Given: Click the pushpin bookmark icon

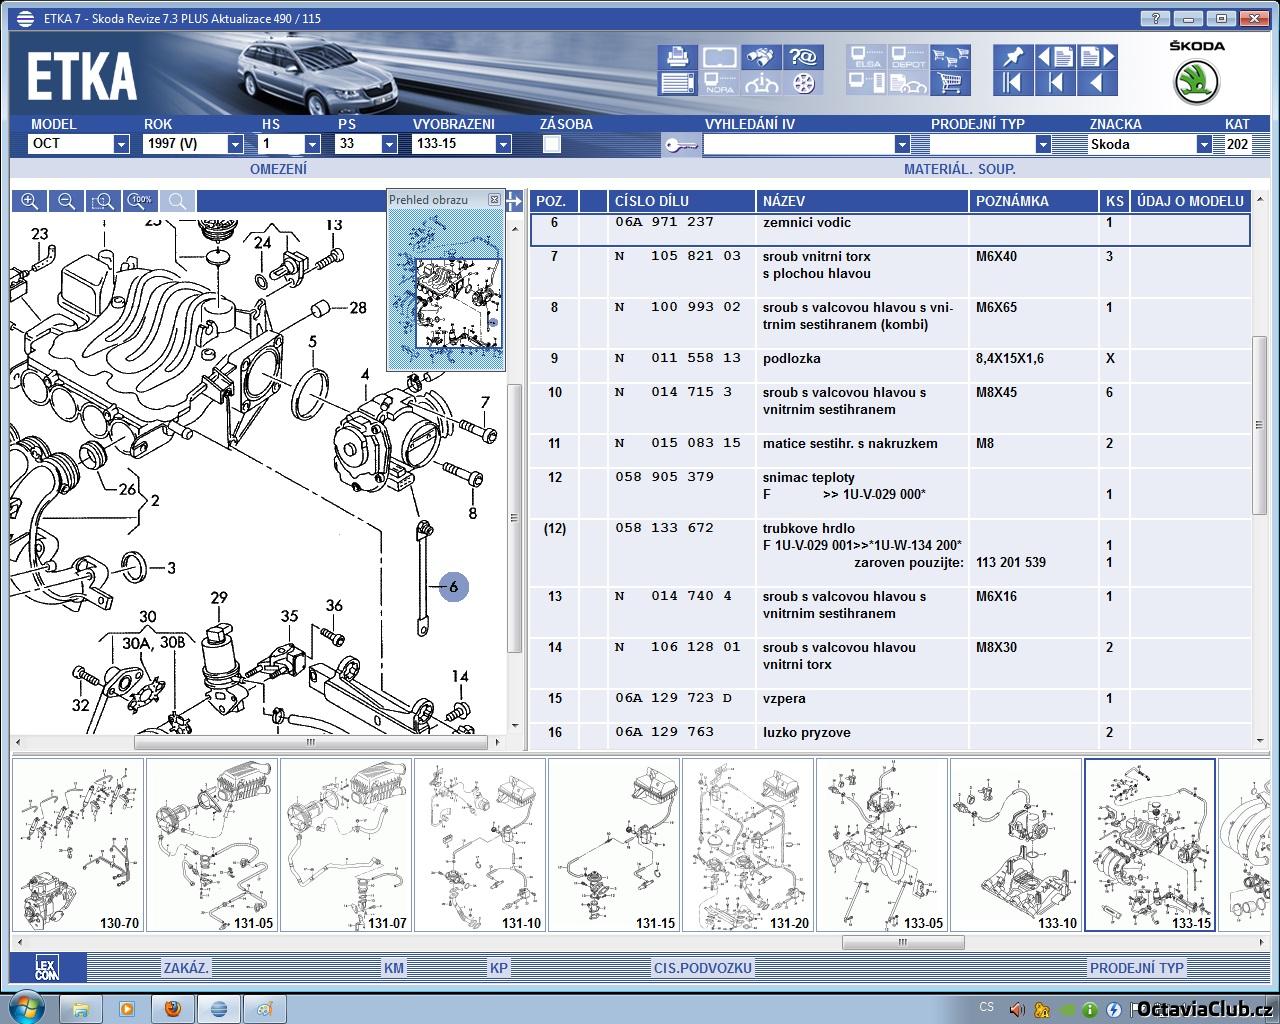Looking at the screenshot, I should pos(1011,57).
